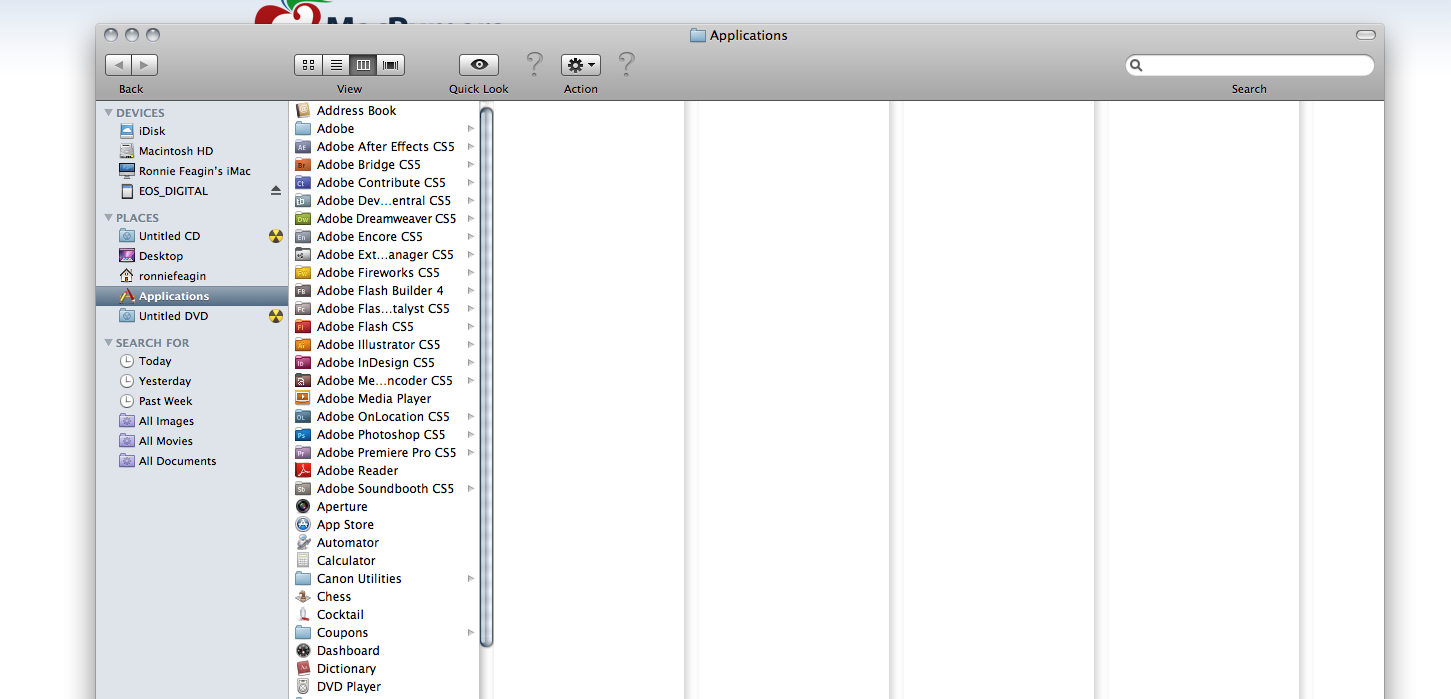Expand Adobe Flash Builder 4 arrow
Screen dimensions: 1451x699
[470, 291]
